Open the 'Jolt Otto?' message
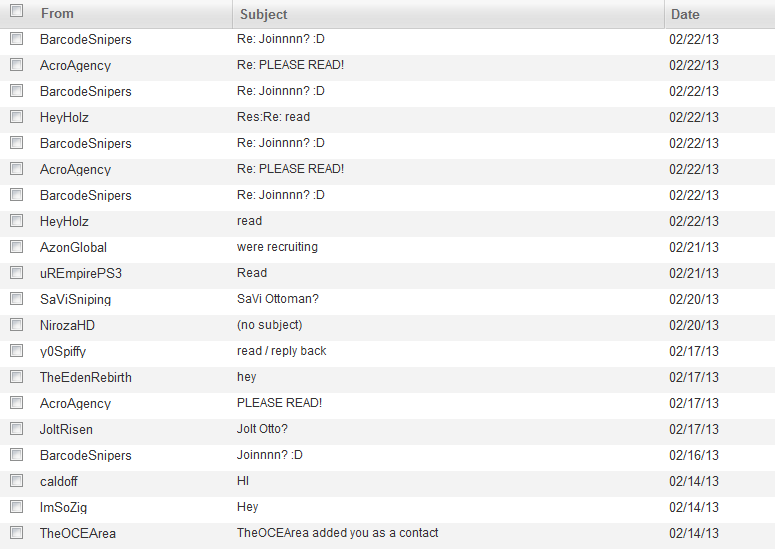 point(262,429)
